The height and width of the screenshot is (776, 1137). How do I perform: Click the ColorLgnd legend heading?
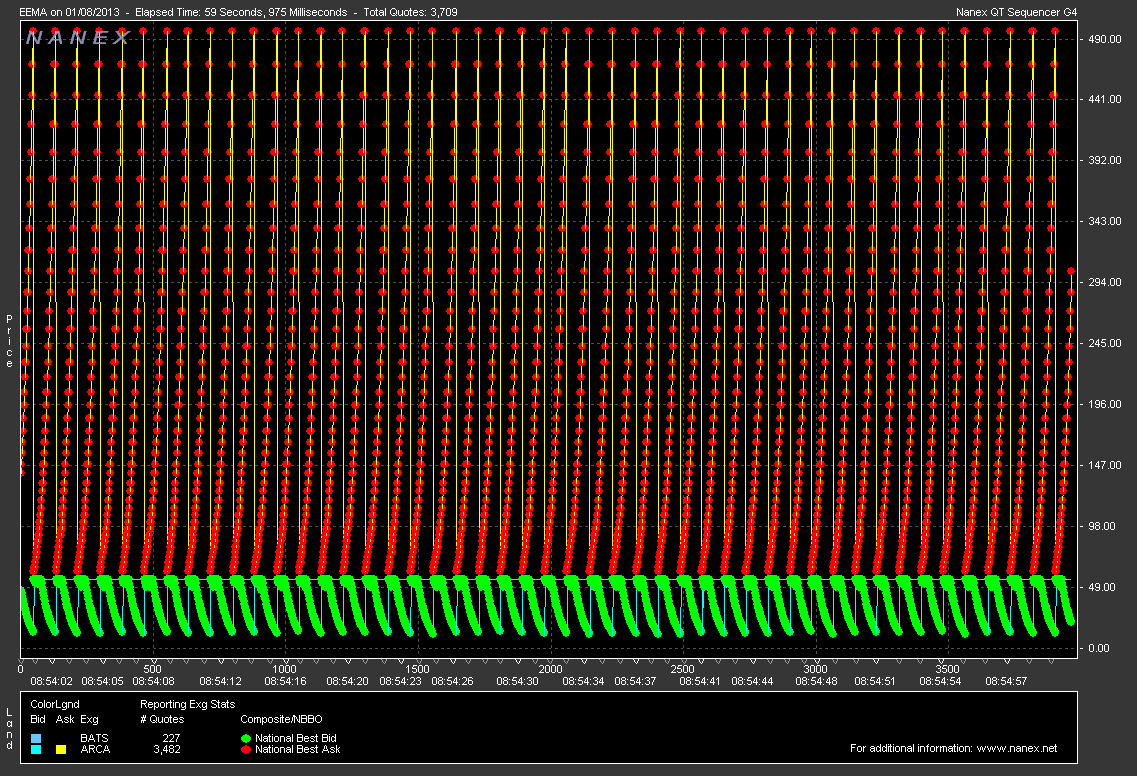click(55, 704)
